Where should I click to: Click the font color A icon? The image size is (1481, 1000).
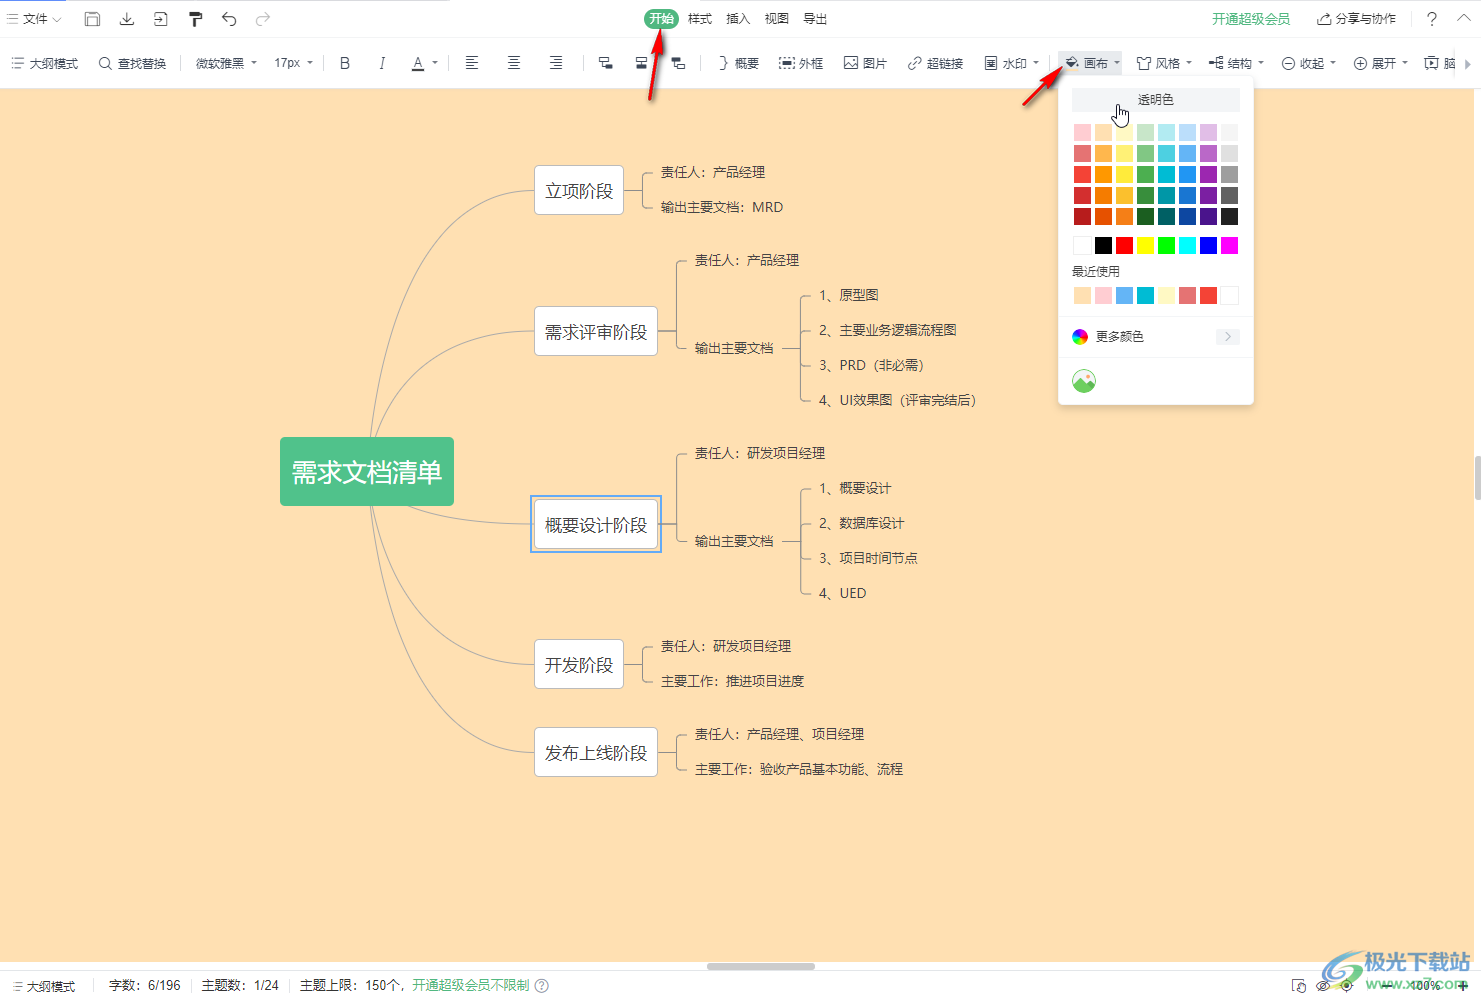pos(418,63)
